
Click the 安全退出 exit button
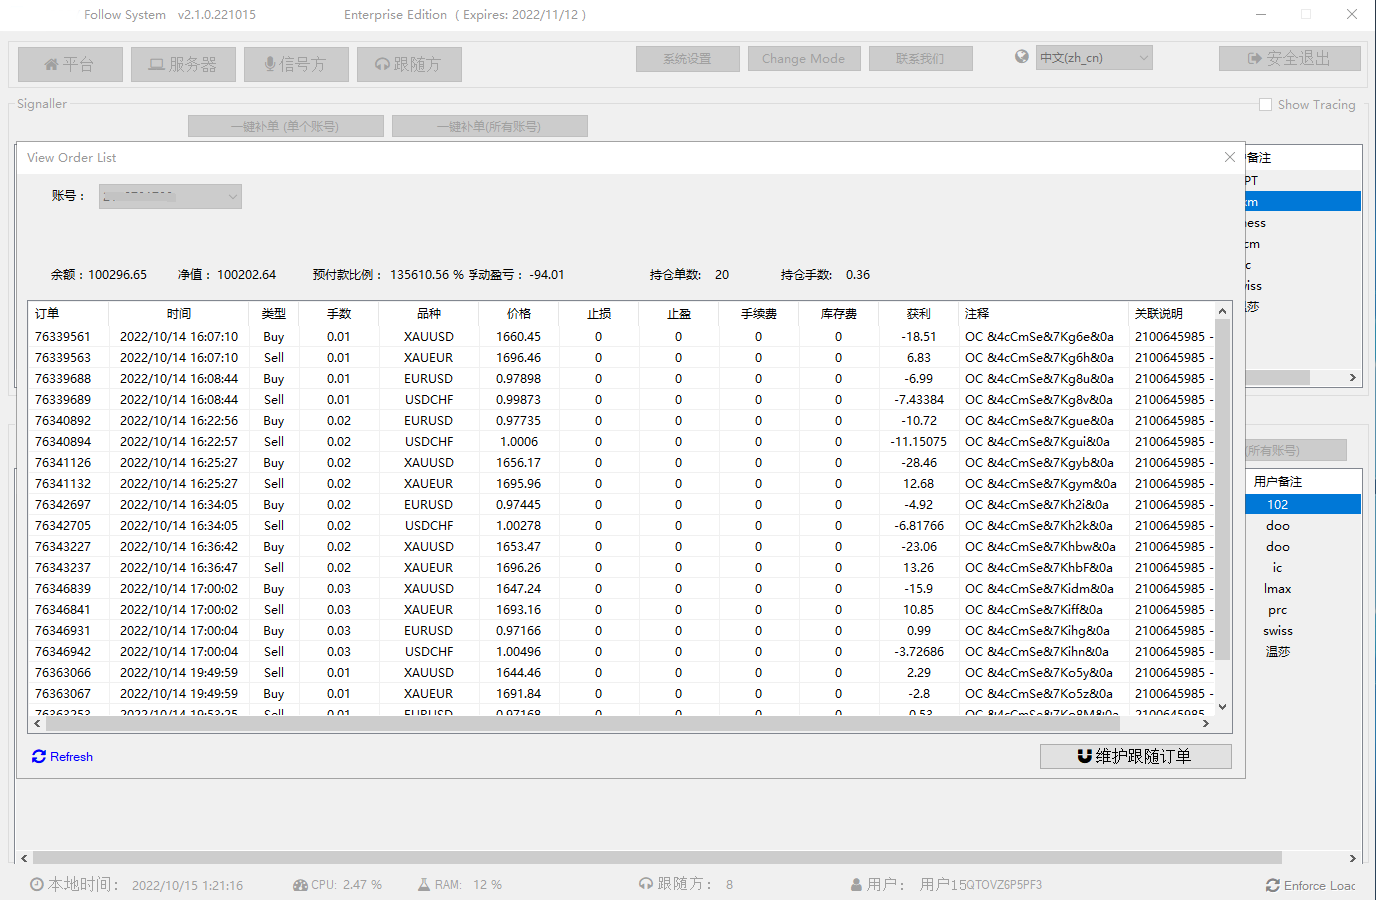point(1289,58)
